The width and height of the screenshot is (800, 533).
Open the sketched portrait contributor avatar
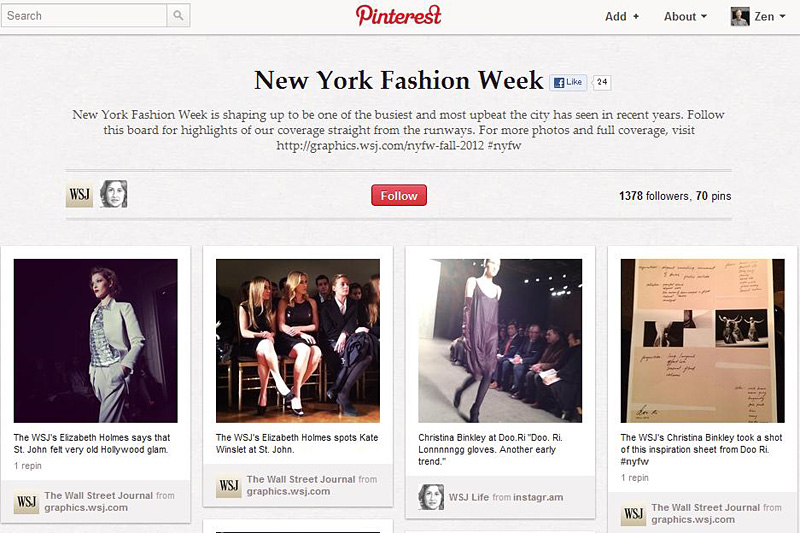(x=113, y=194)
